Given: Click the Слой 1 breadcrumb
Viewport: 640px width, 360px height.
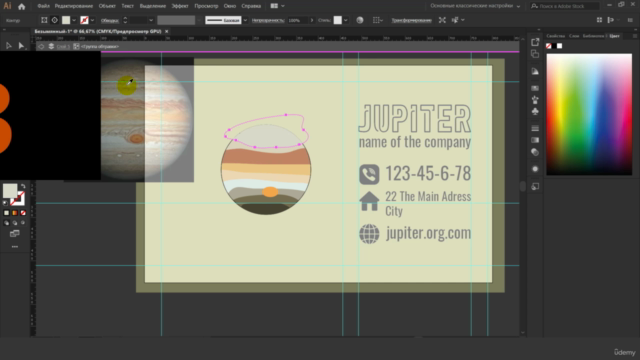Looking at the screenshot, I should (x=63, y=47).
